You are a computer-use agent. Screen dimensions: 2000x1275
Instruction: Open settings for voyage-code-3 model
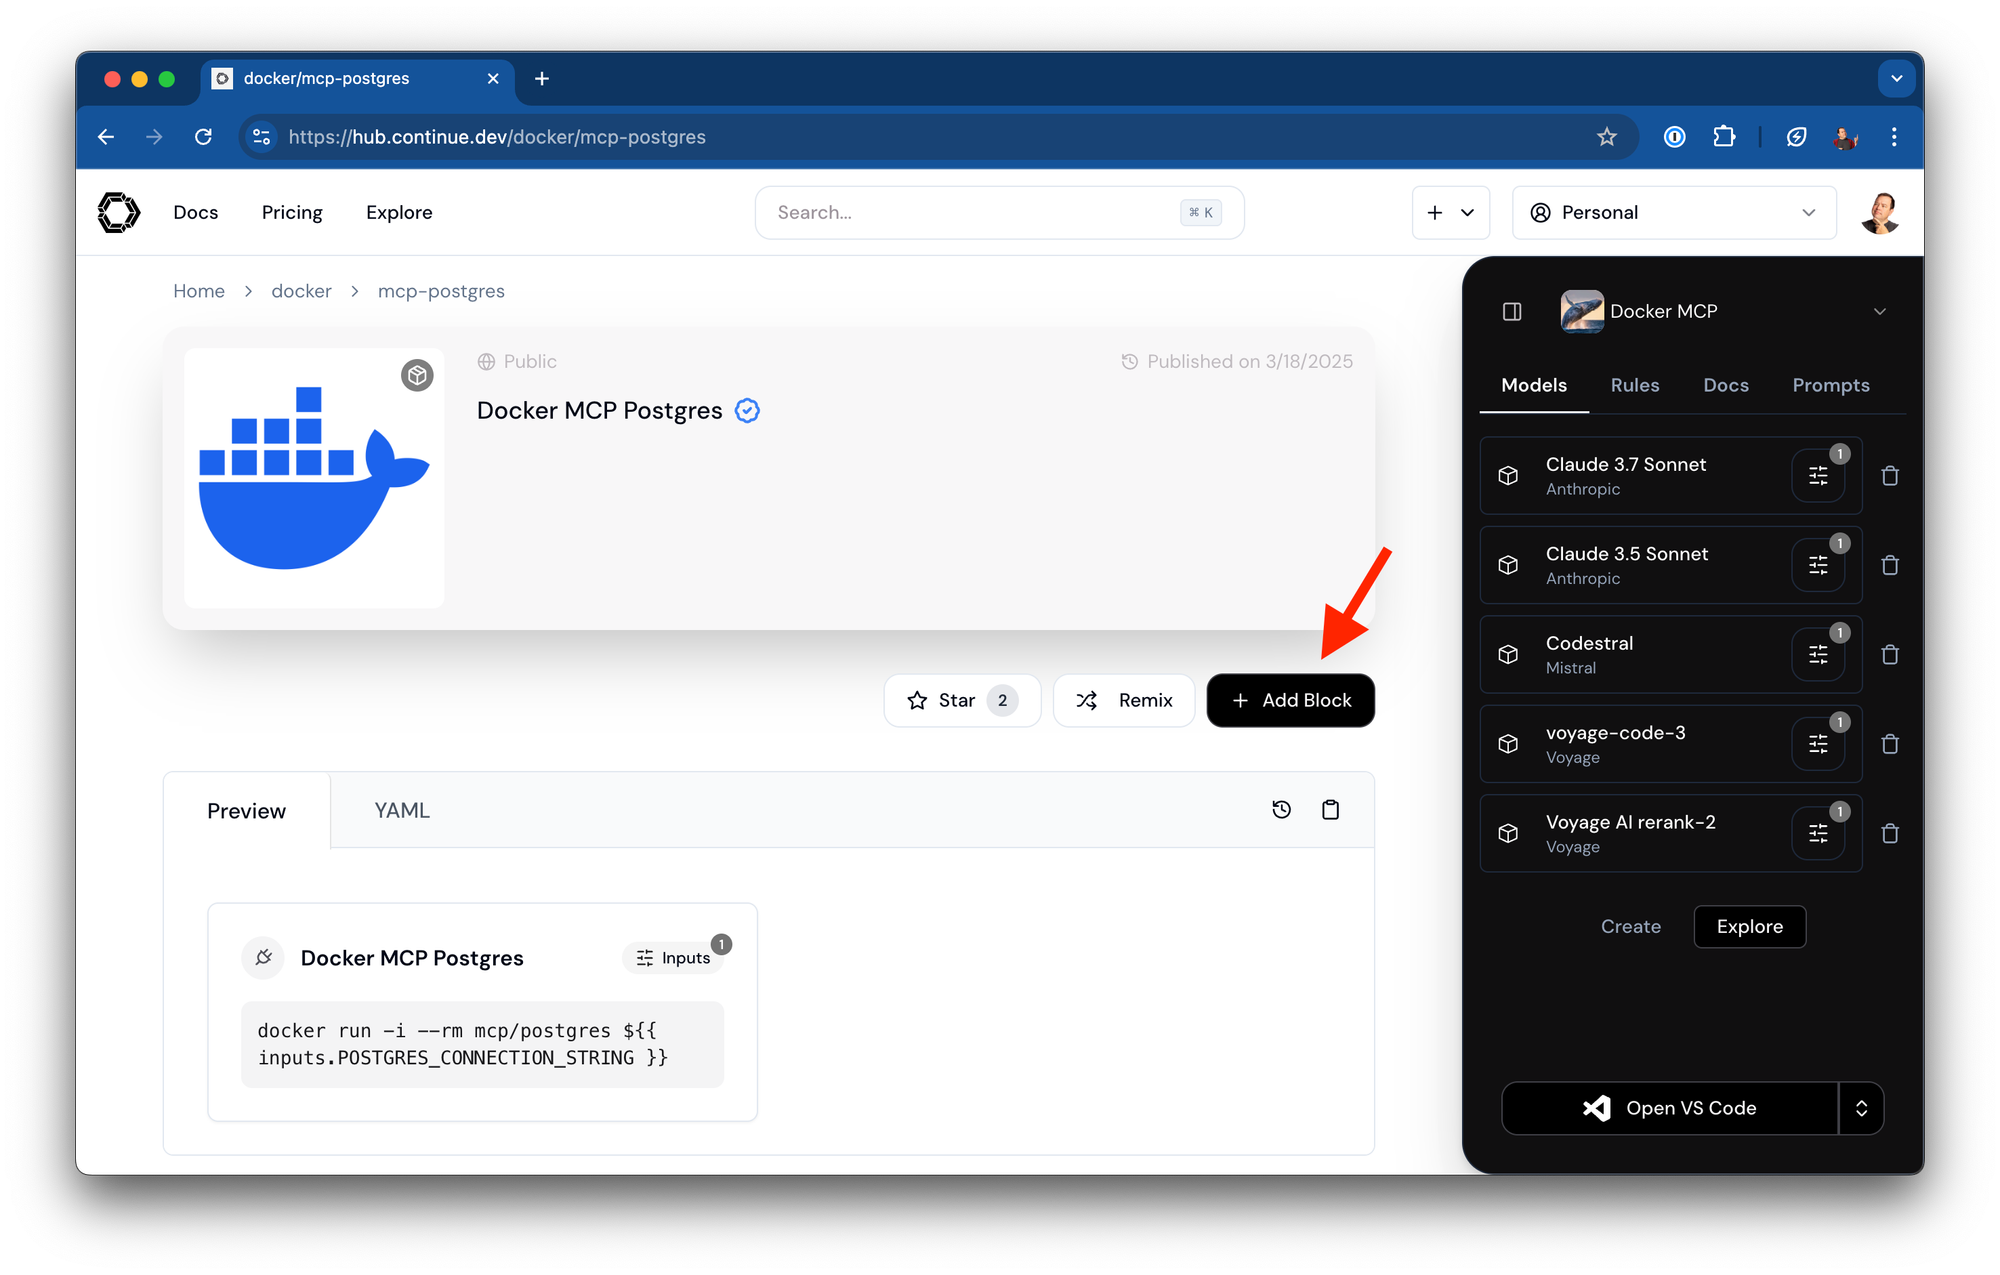tap(1818, 744)
